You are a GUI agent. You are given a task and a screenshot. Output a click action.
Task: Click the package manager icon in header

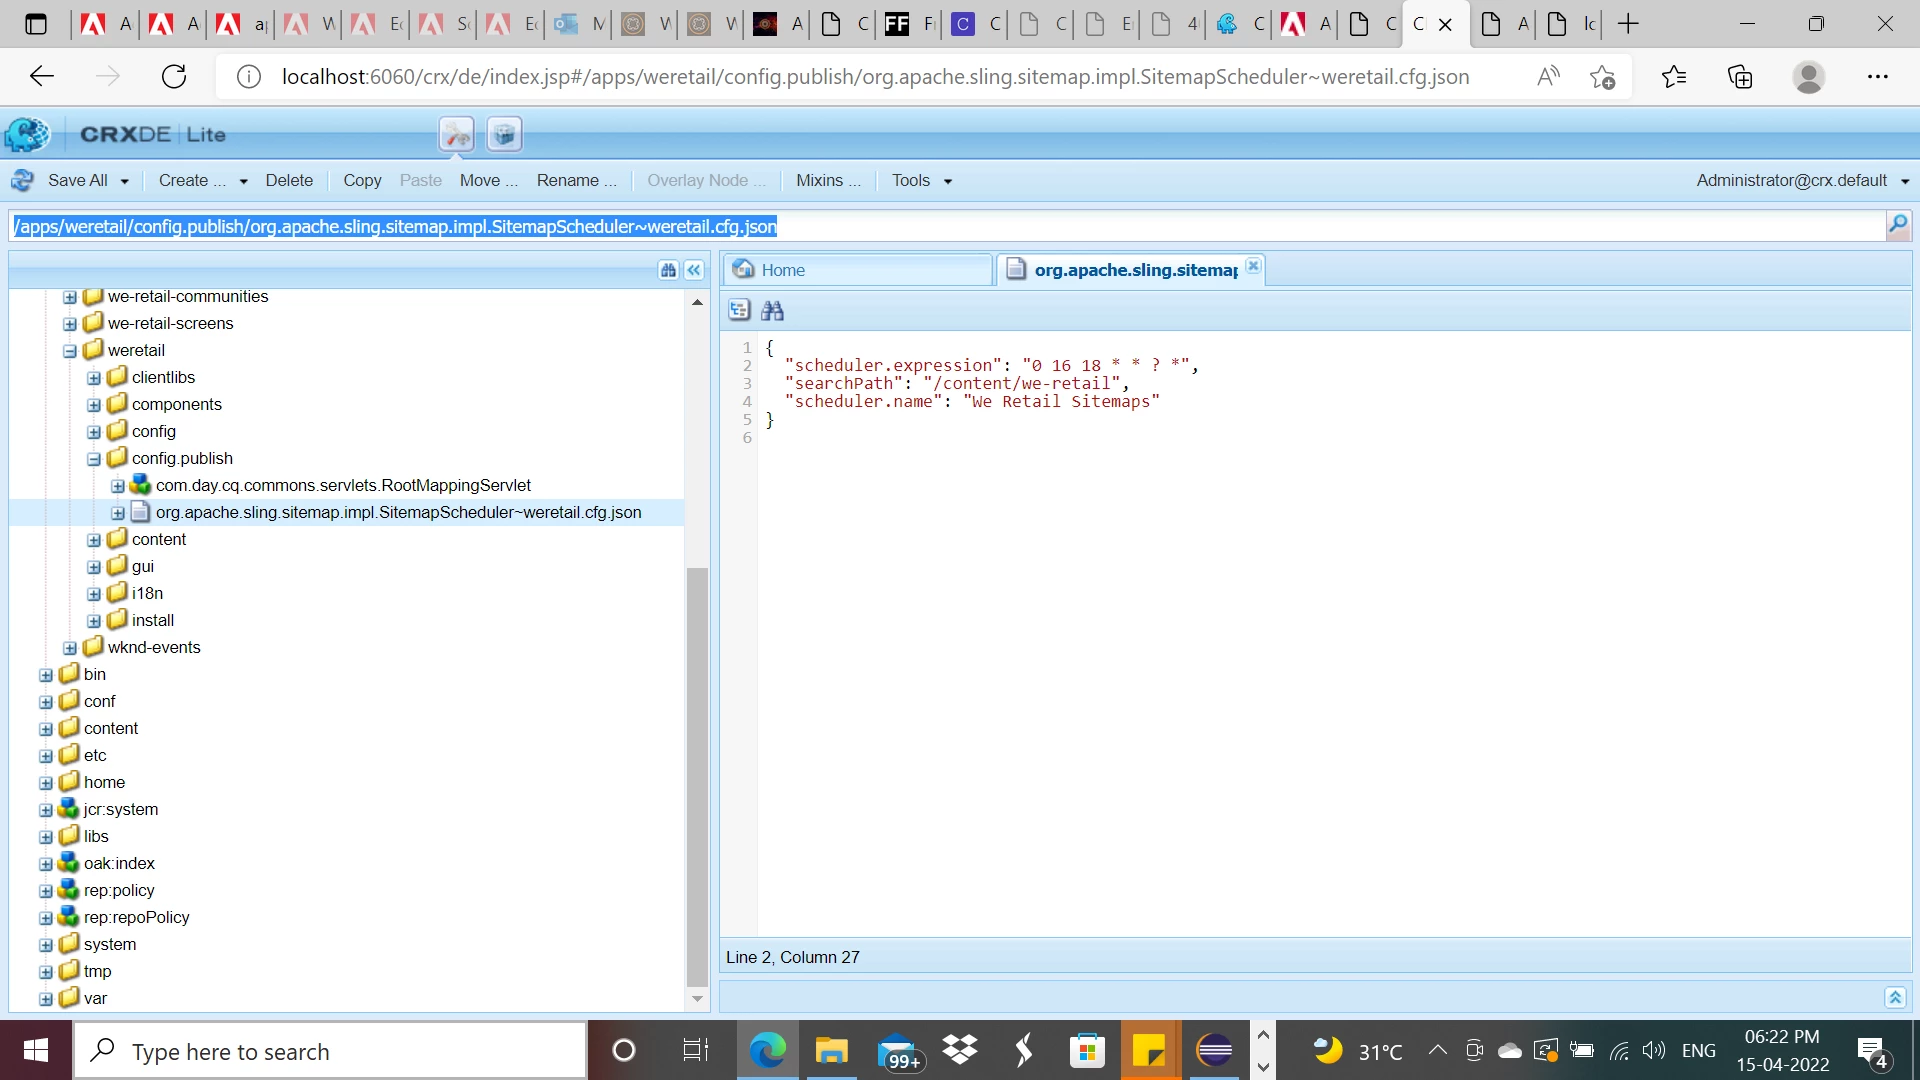(504, 134)
